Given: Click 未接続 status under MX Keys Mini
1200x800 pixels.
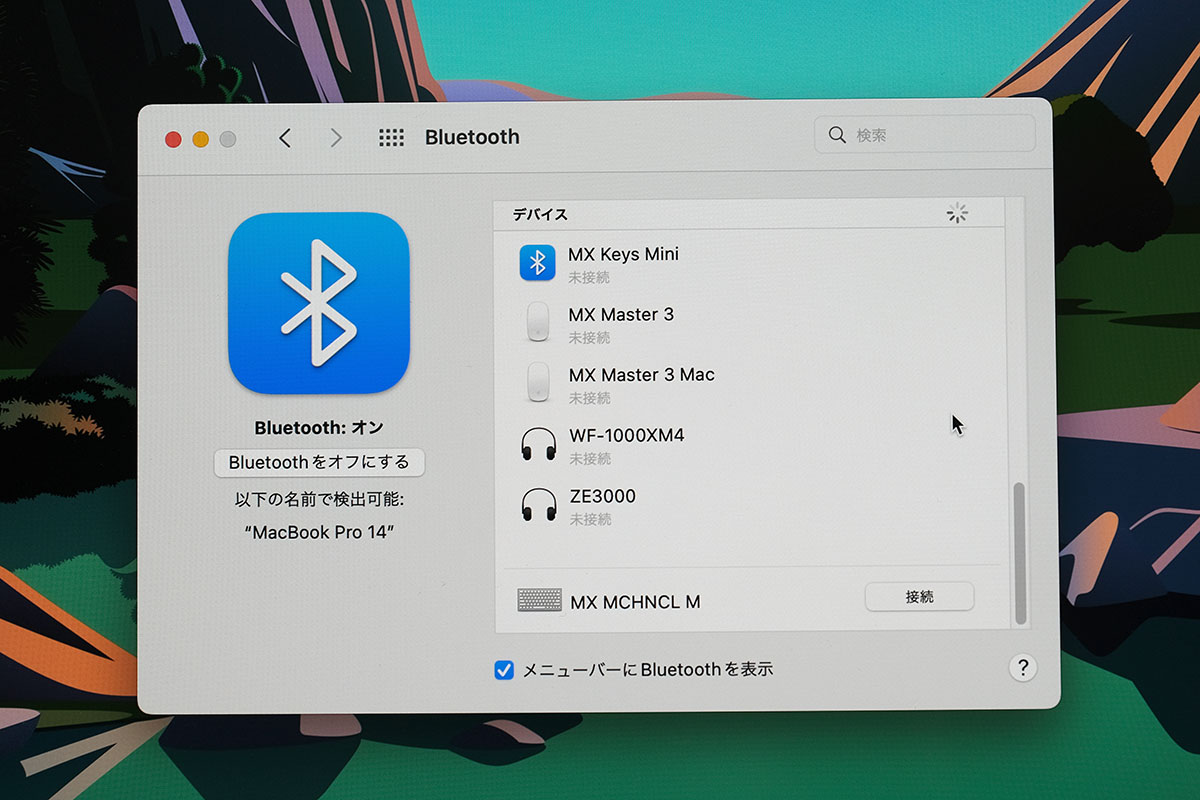Looking at the screenshot, I should (589, 277).
